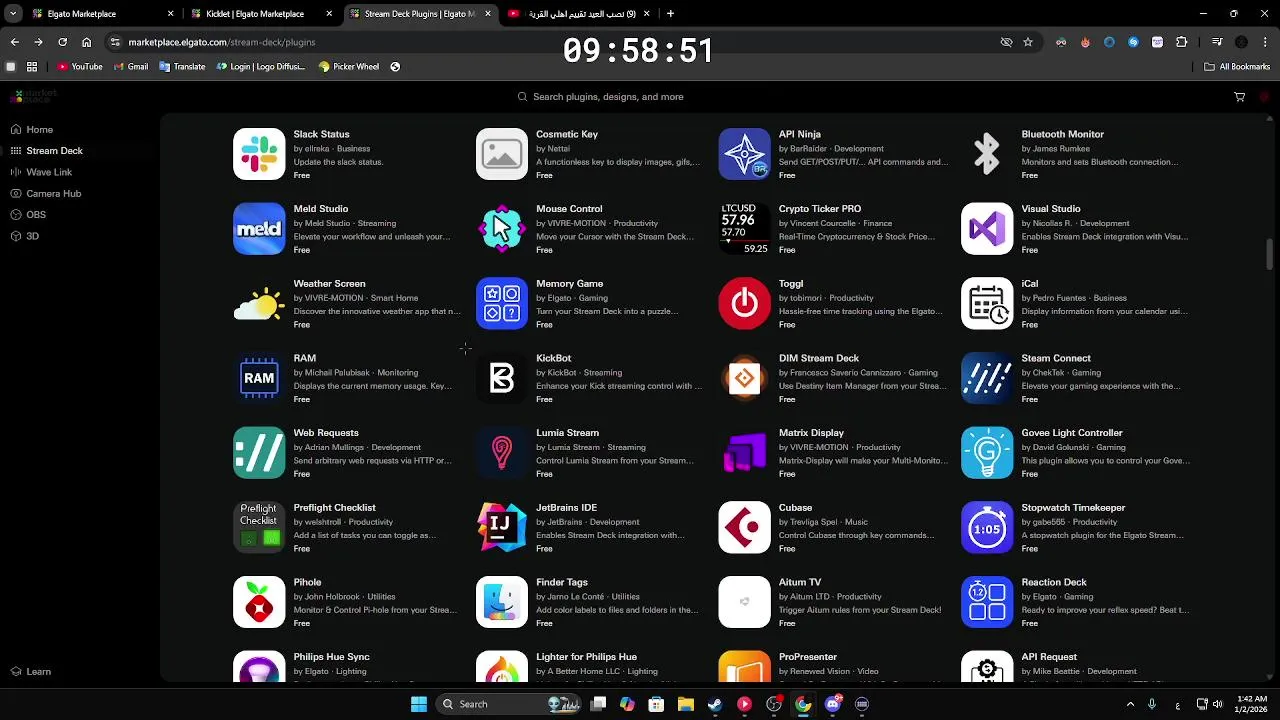
Task: Open the Picker Wheel bookmark
Action: point(348,67)
